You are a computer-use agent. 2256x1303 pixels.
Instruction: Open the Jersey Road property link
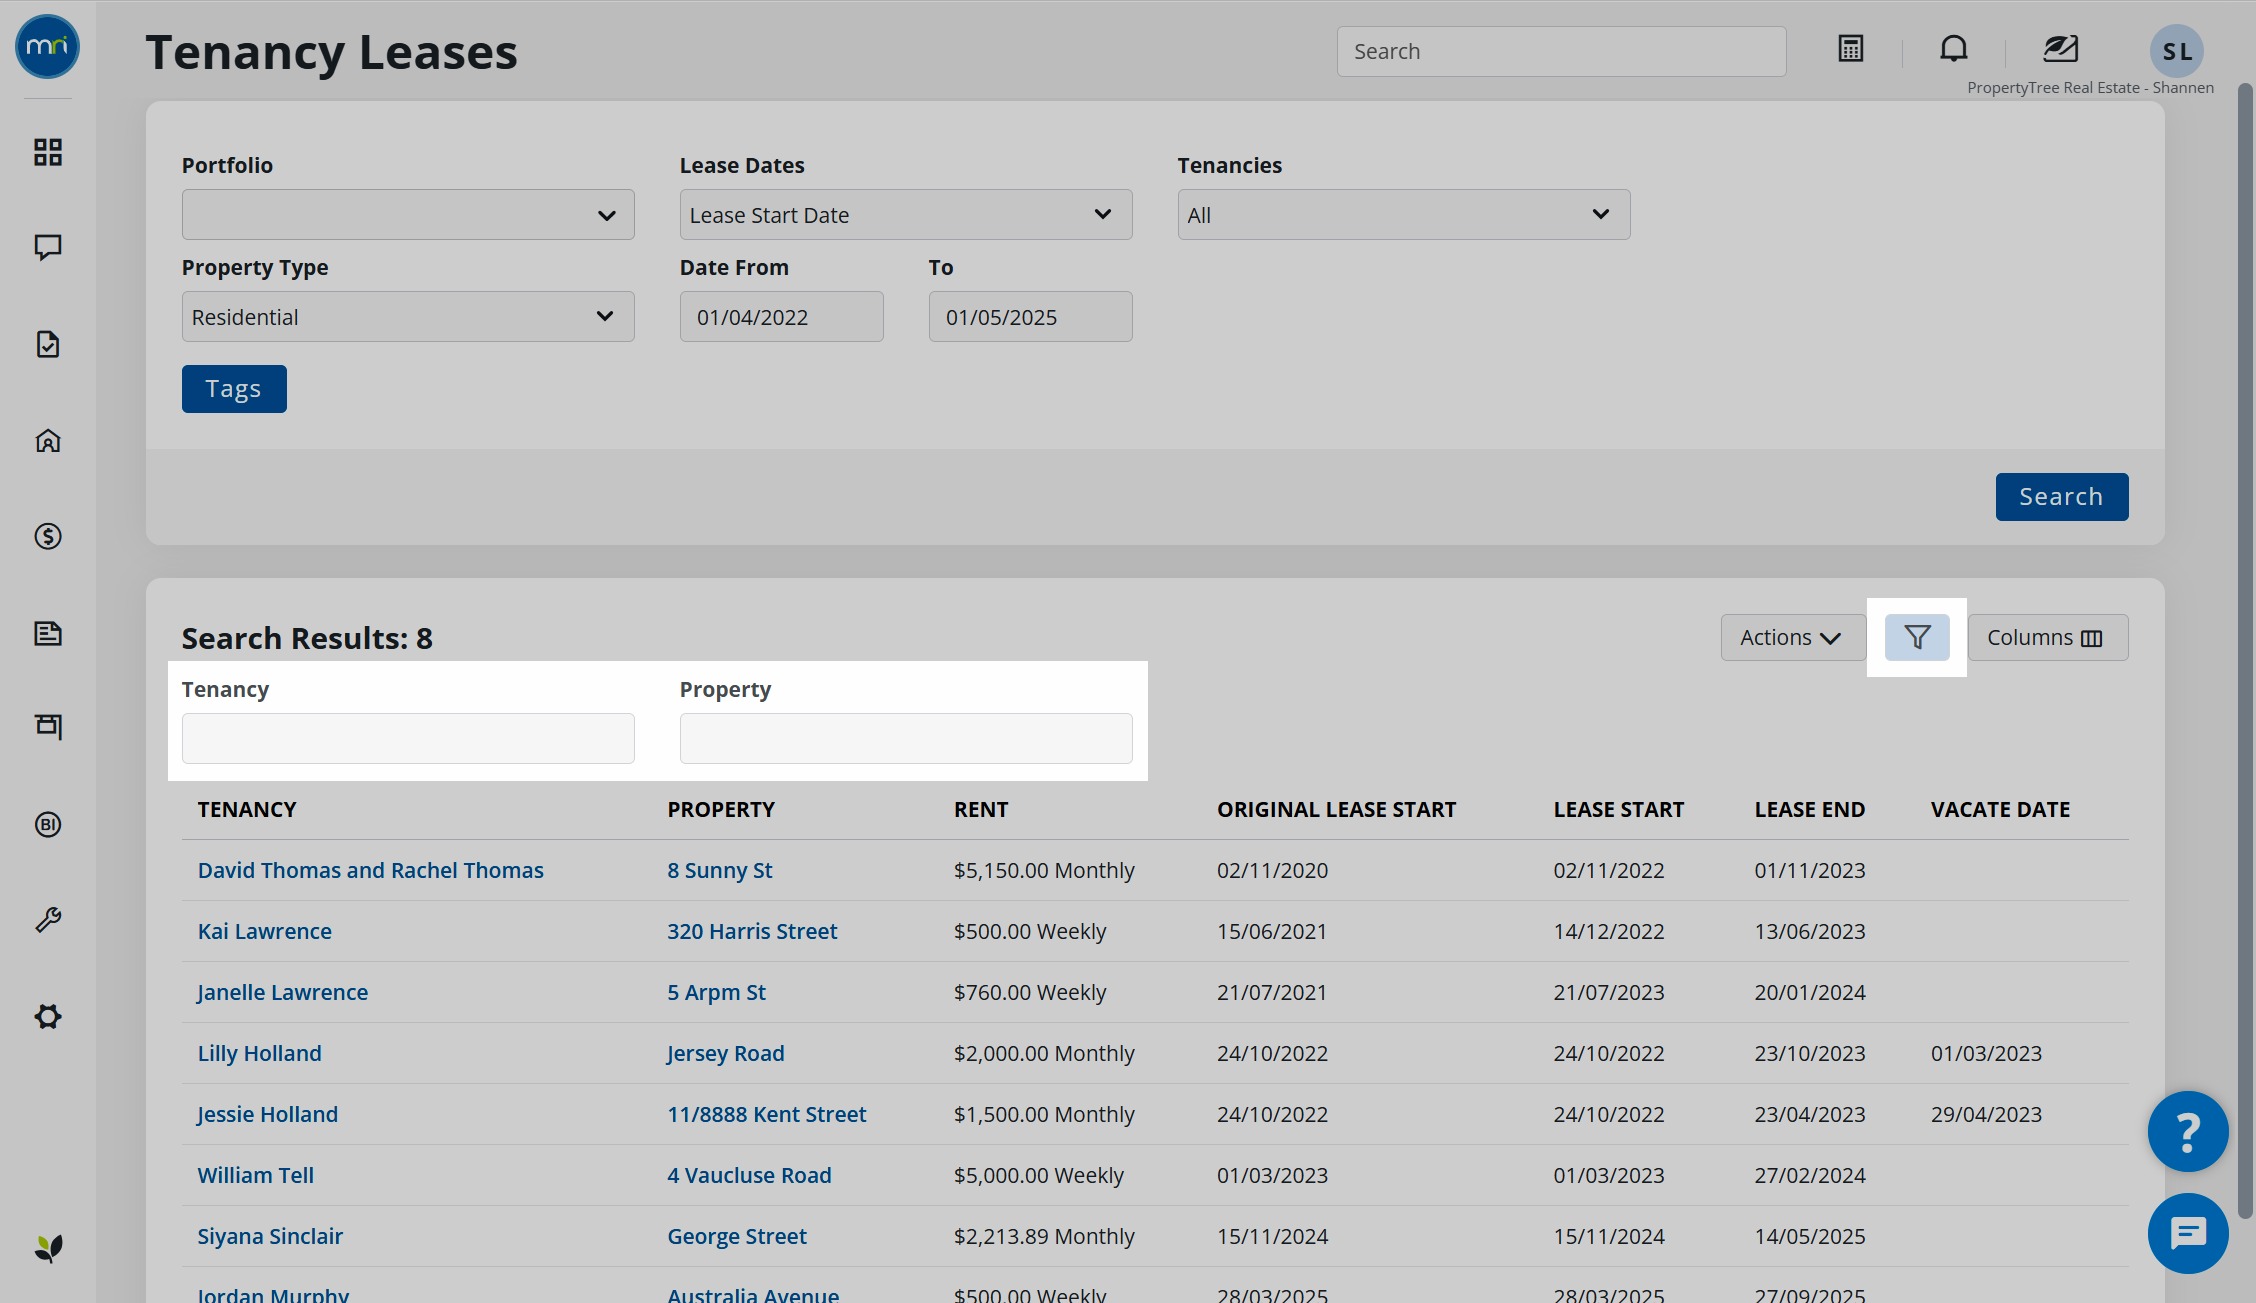[x=726, y=1053]
